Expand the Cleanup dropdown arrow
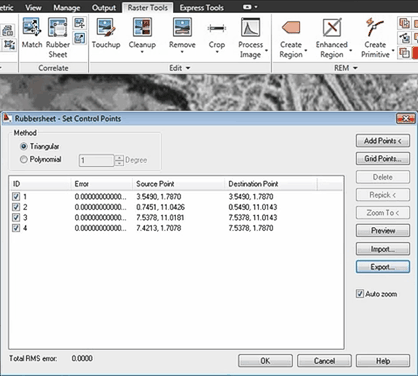Viewport: 418px width, 376px height. (x=142, y=52)
